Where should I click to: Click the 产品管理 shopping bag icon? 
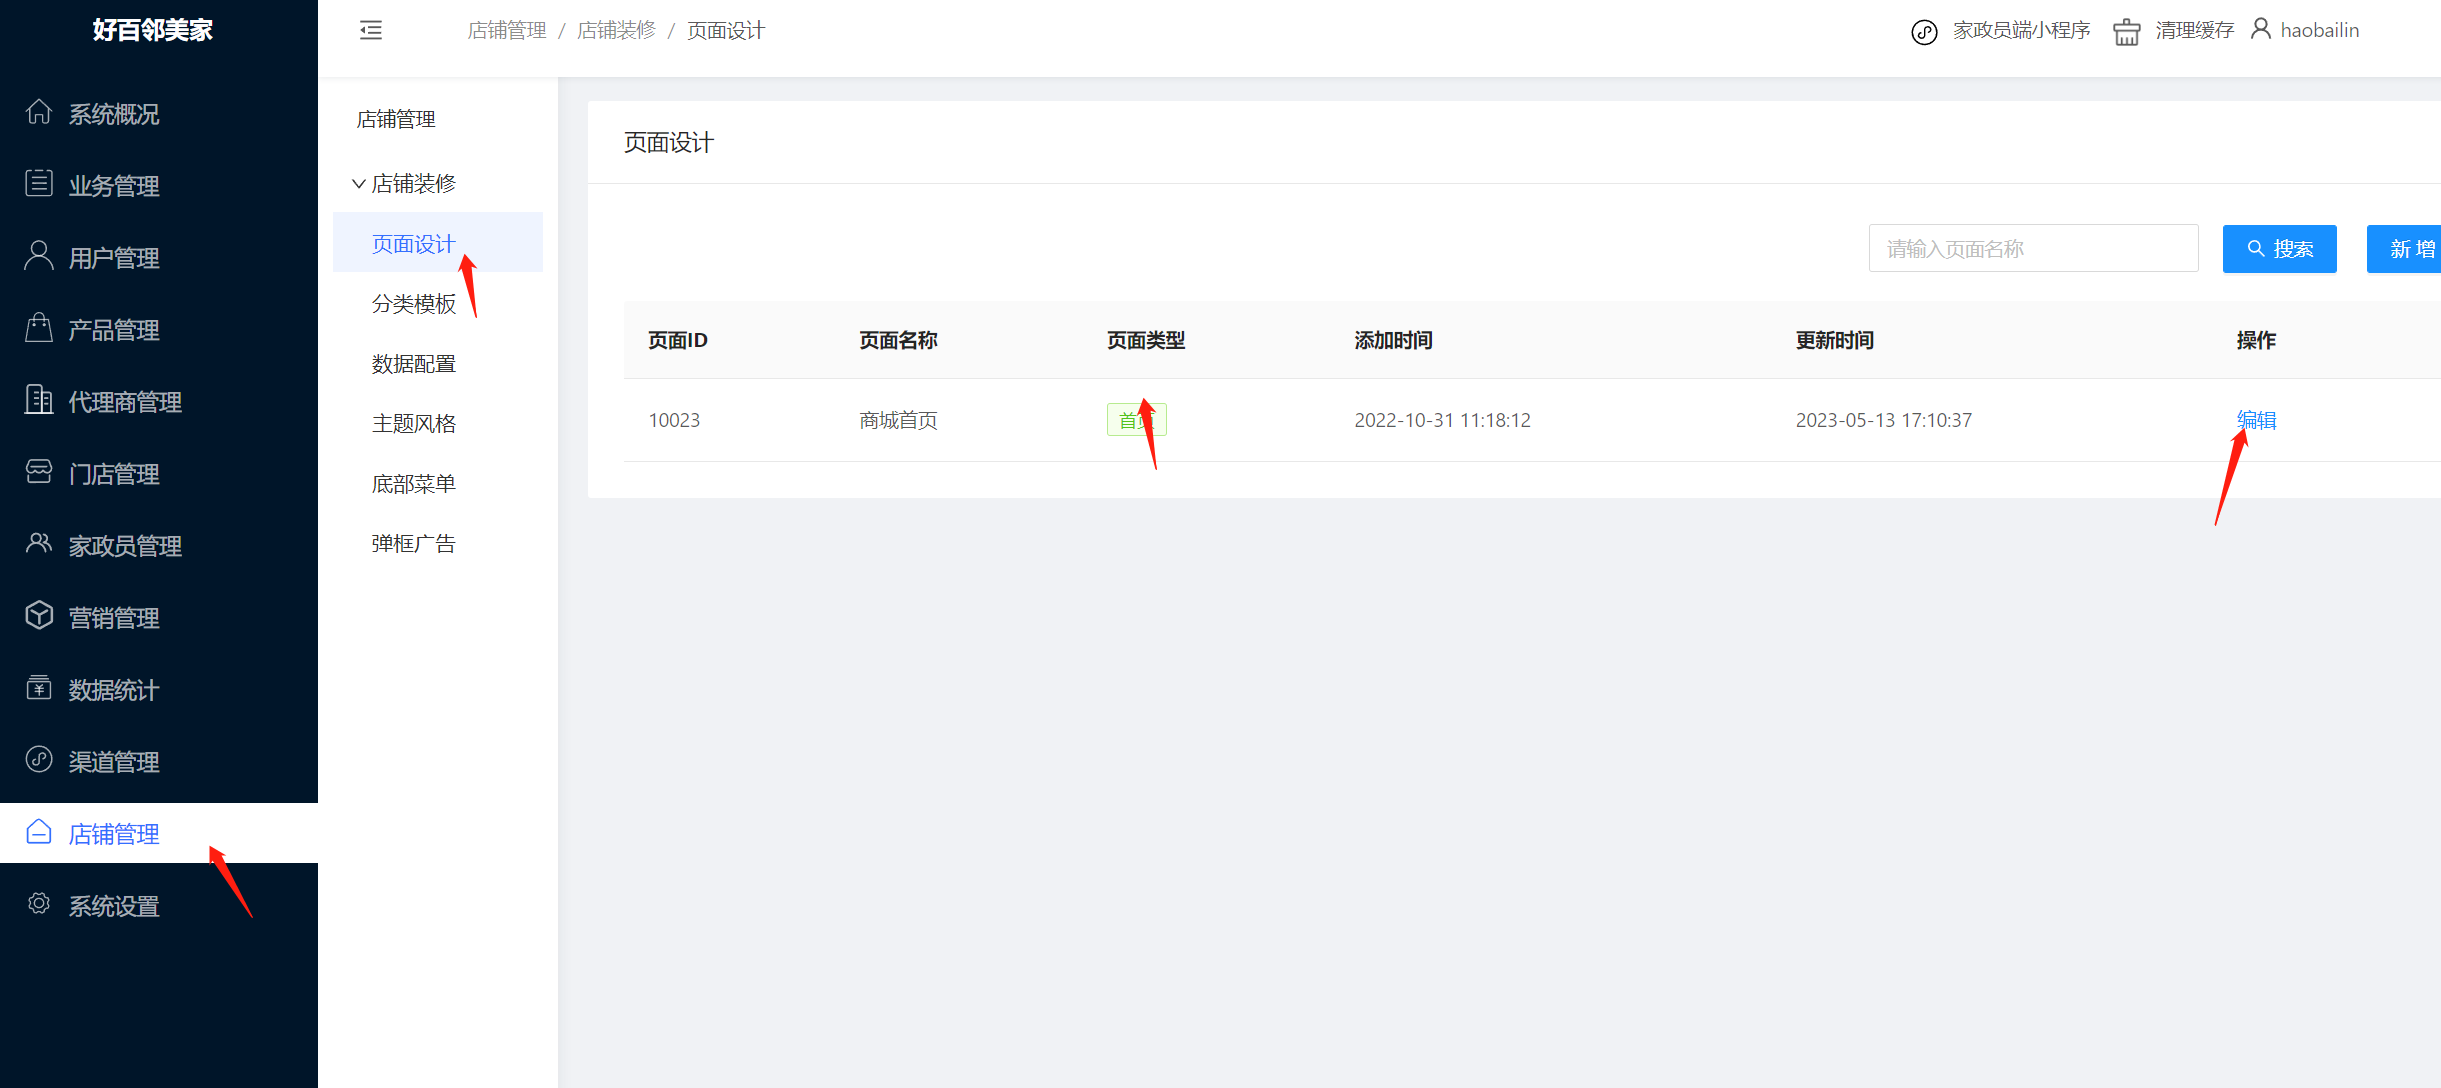click(x=39, y=328)
